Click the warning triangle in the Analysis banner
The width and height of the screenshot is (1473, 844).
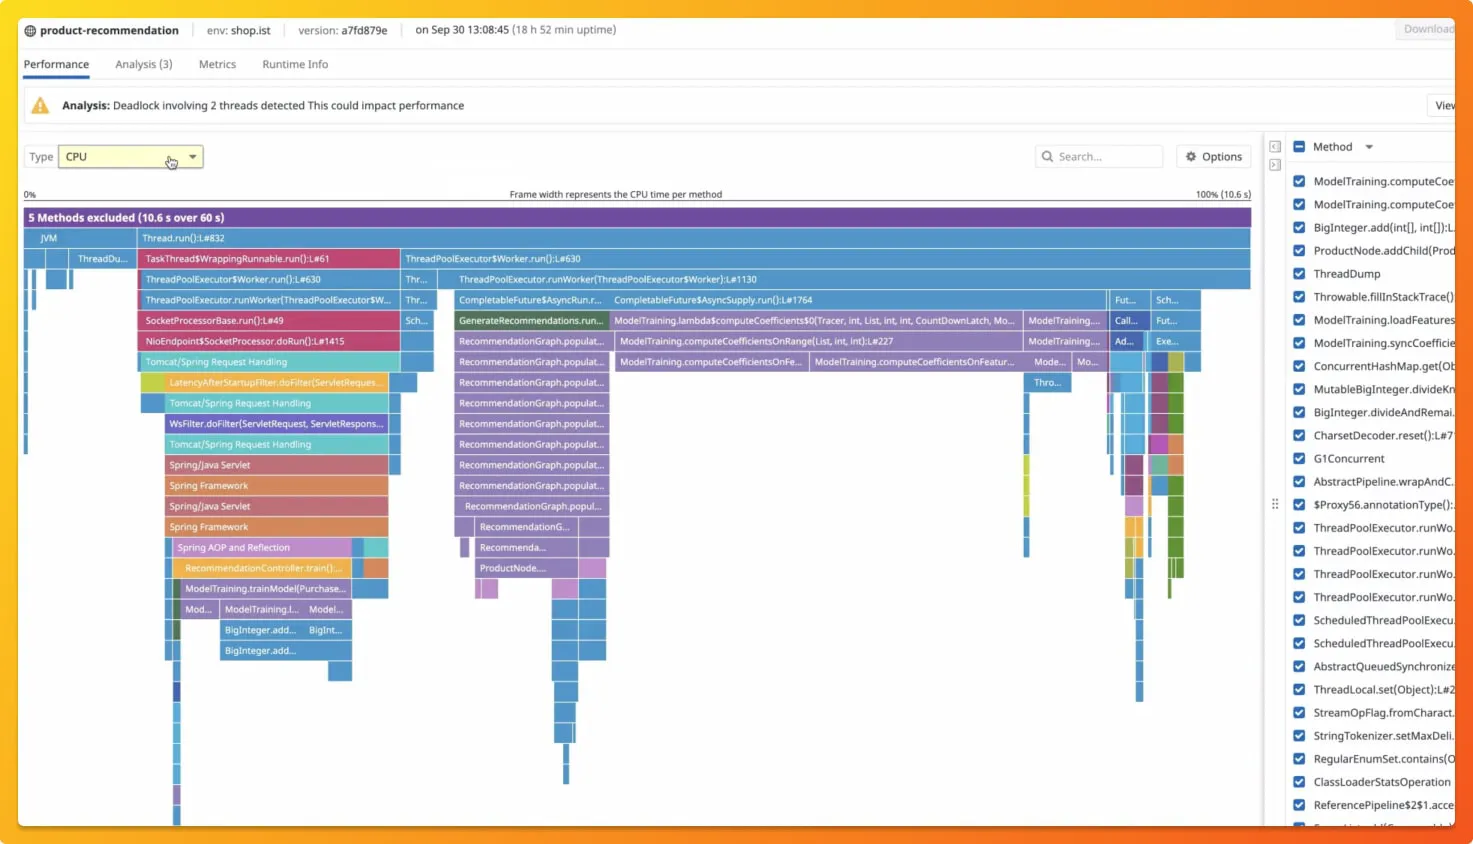tap(40, 105)
